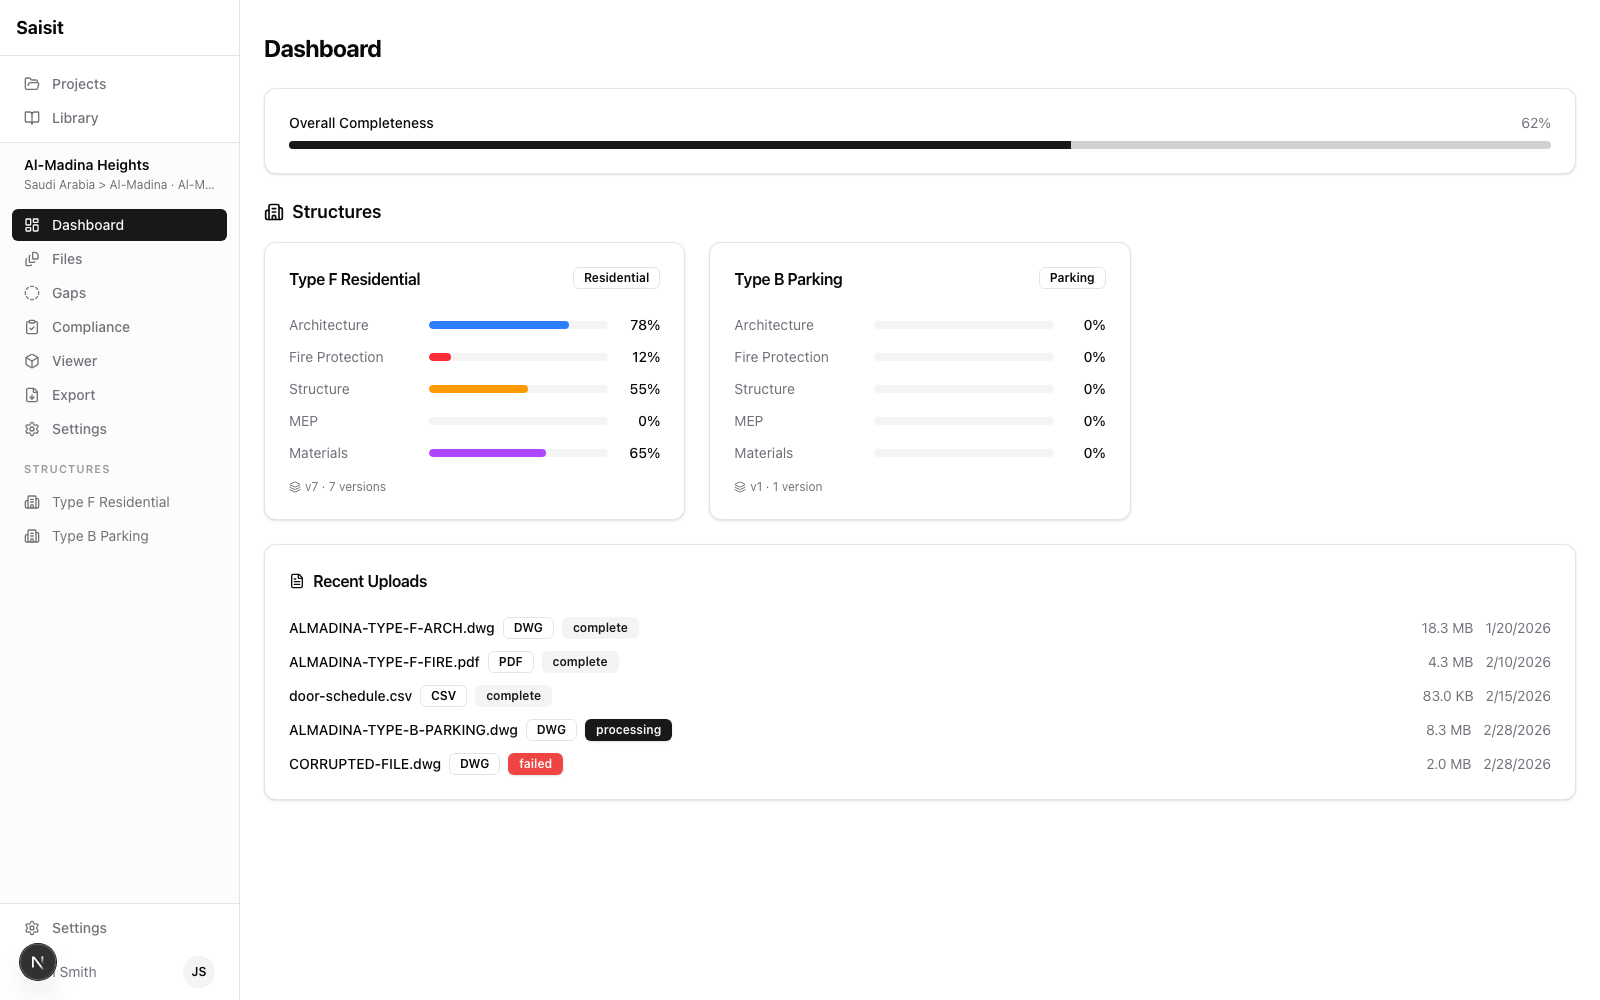Click the Type F Residential building icon in sidebar
Viewport: 1600px width, 1000px height.
pos(32,502)
